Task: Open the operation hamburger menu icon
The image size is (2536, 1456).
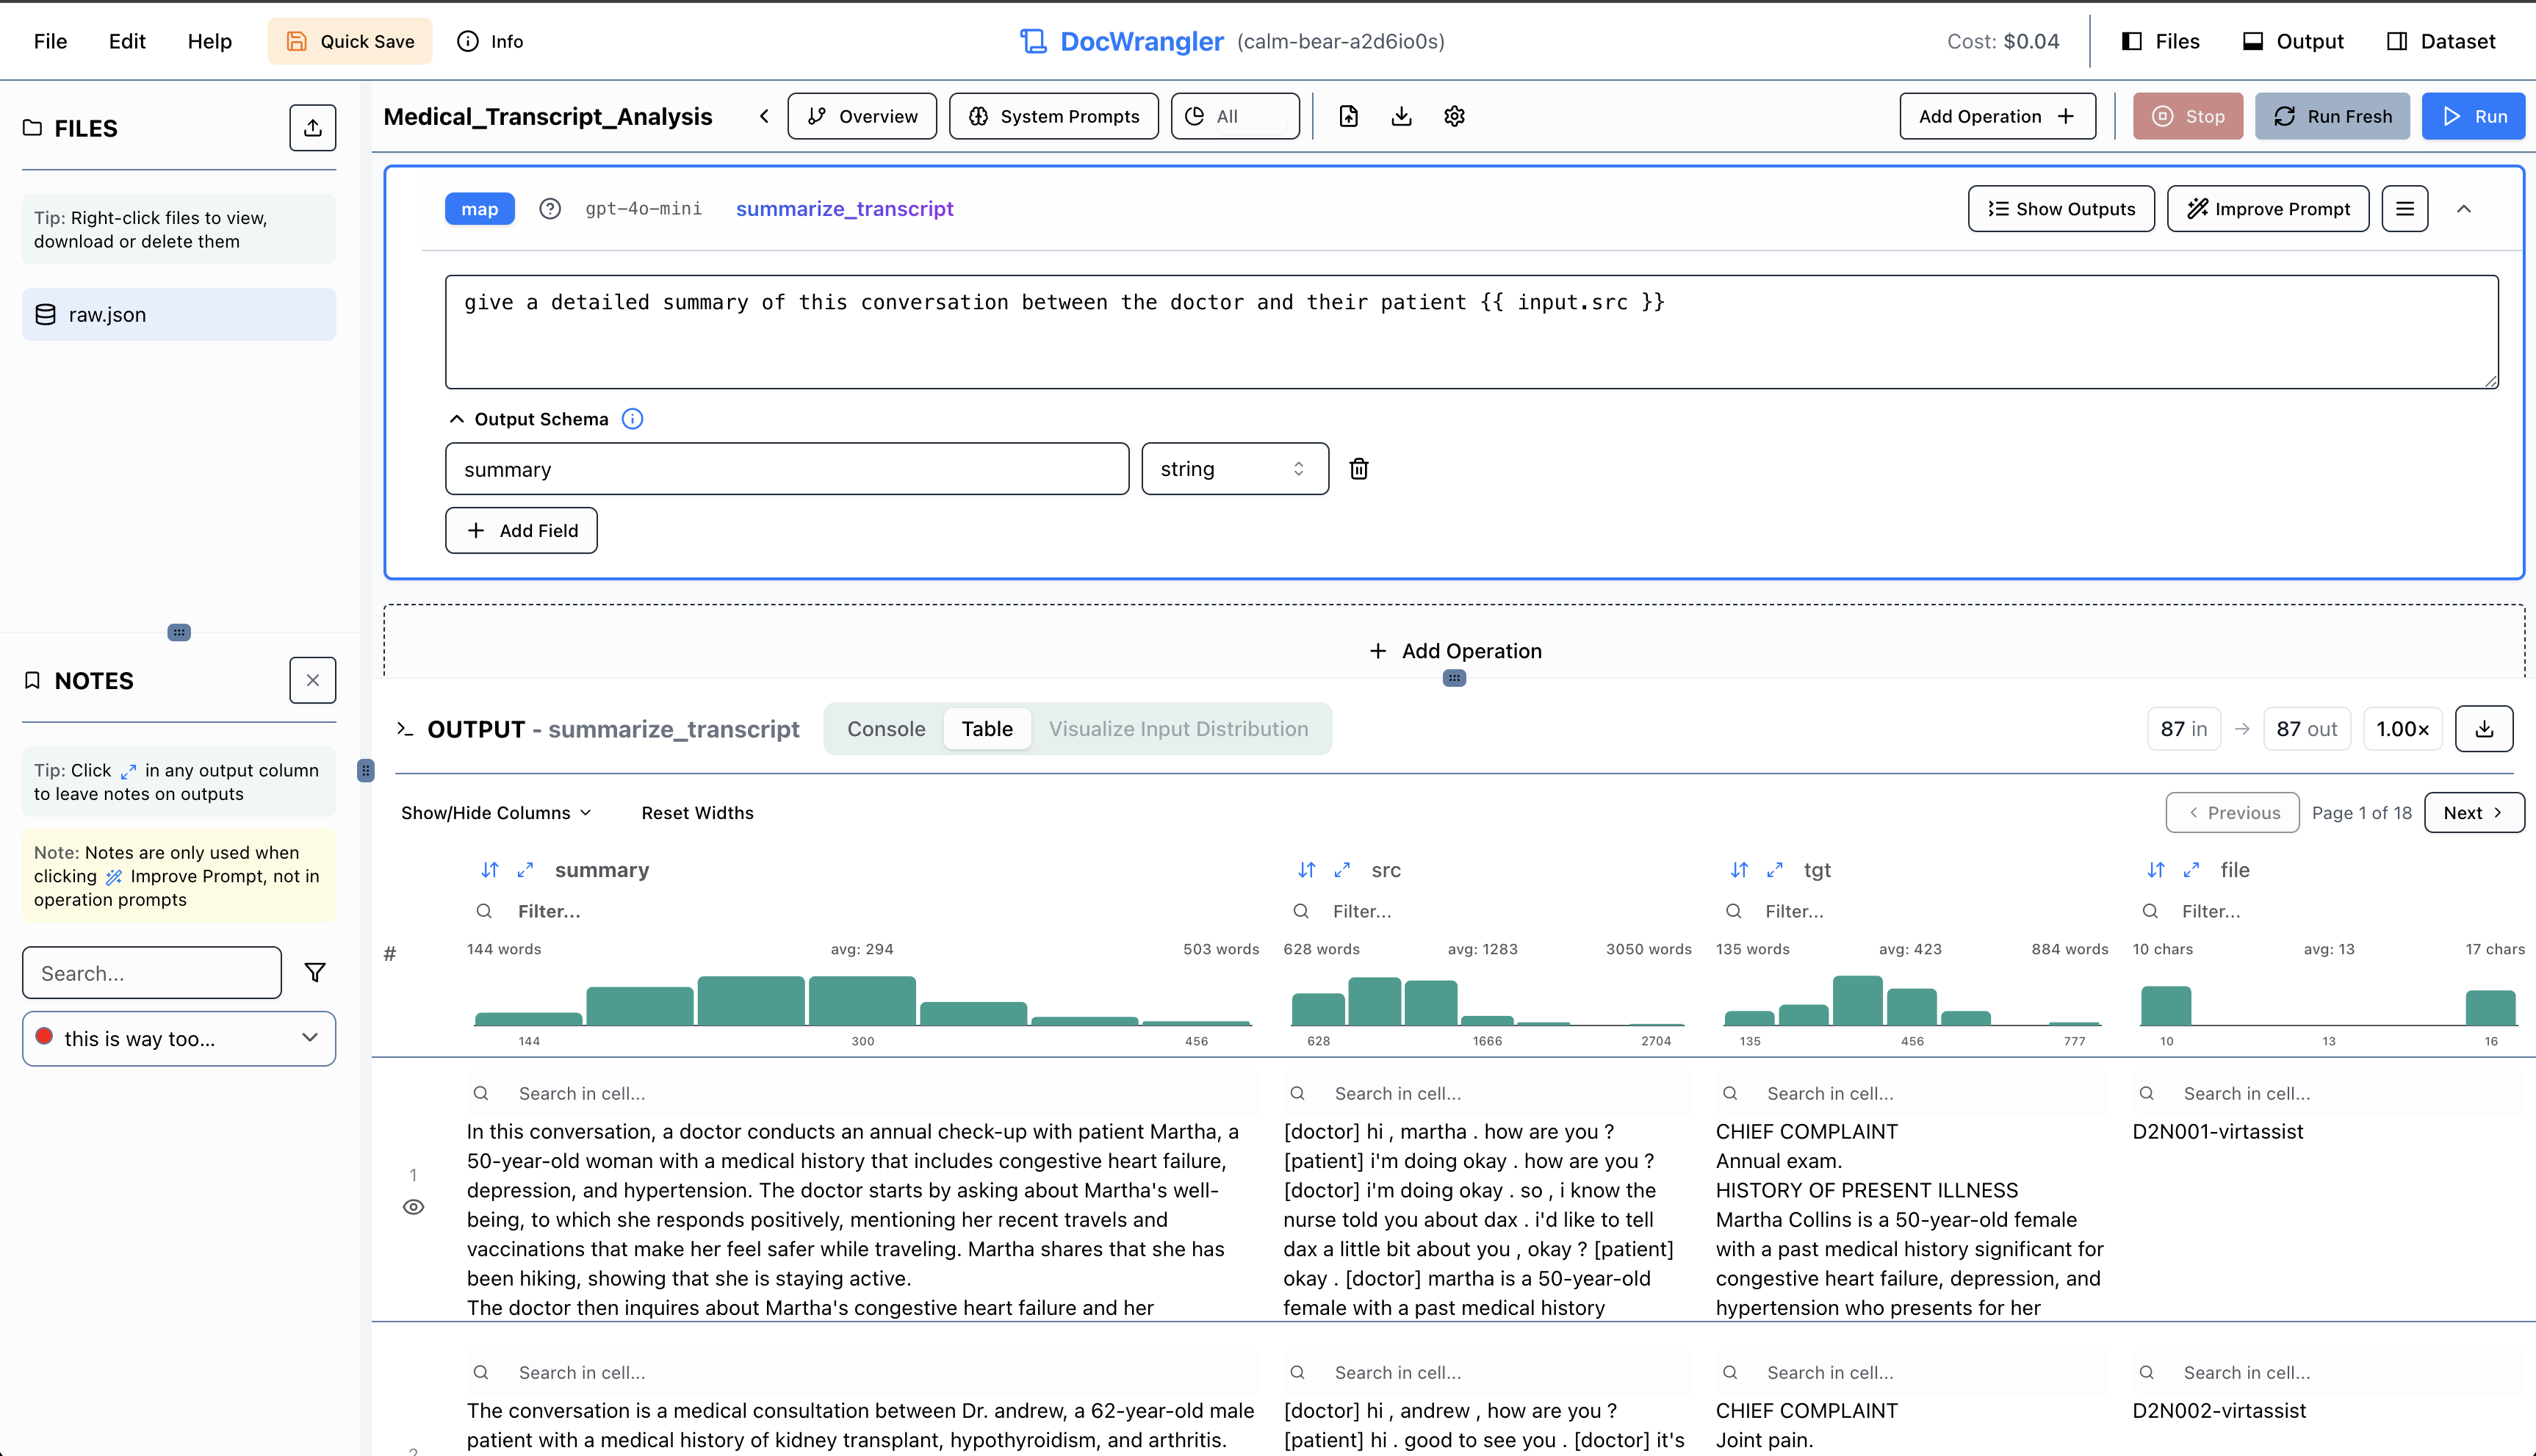Action: (2404, 209)
